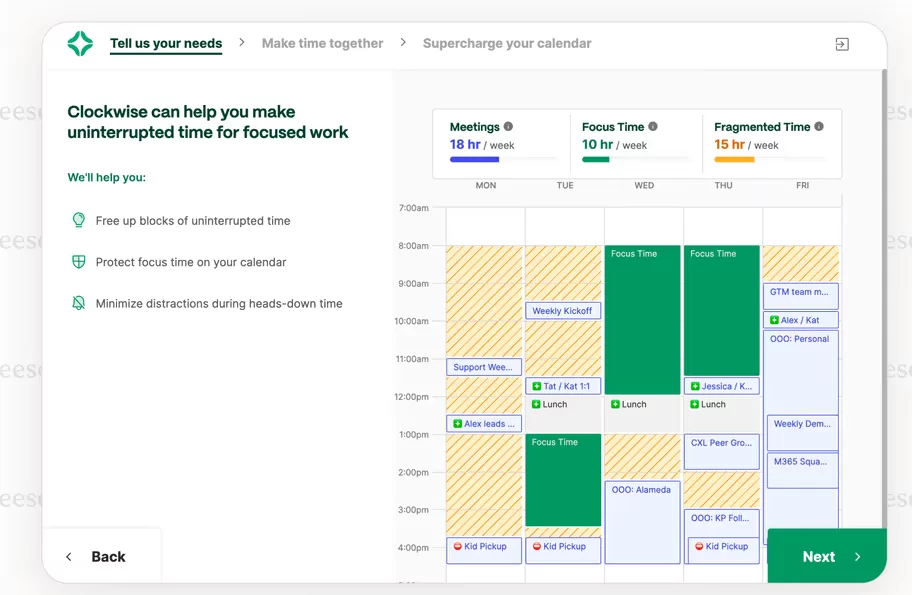The image size is (912, 595).
Task: Click the 12:00pm time label
Action: point(411,397)
